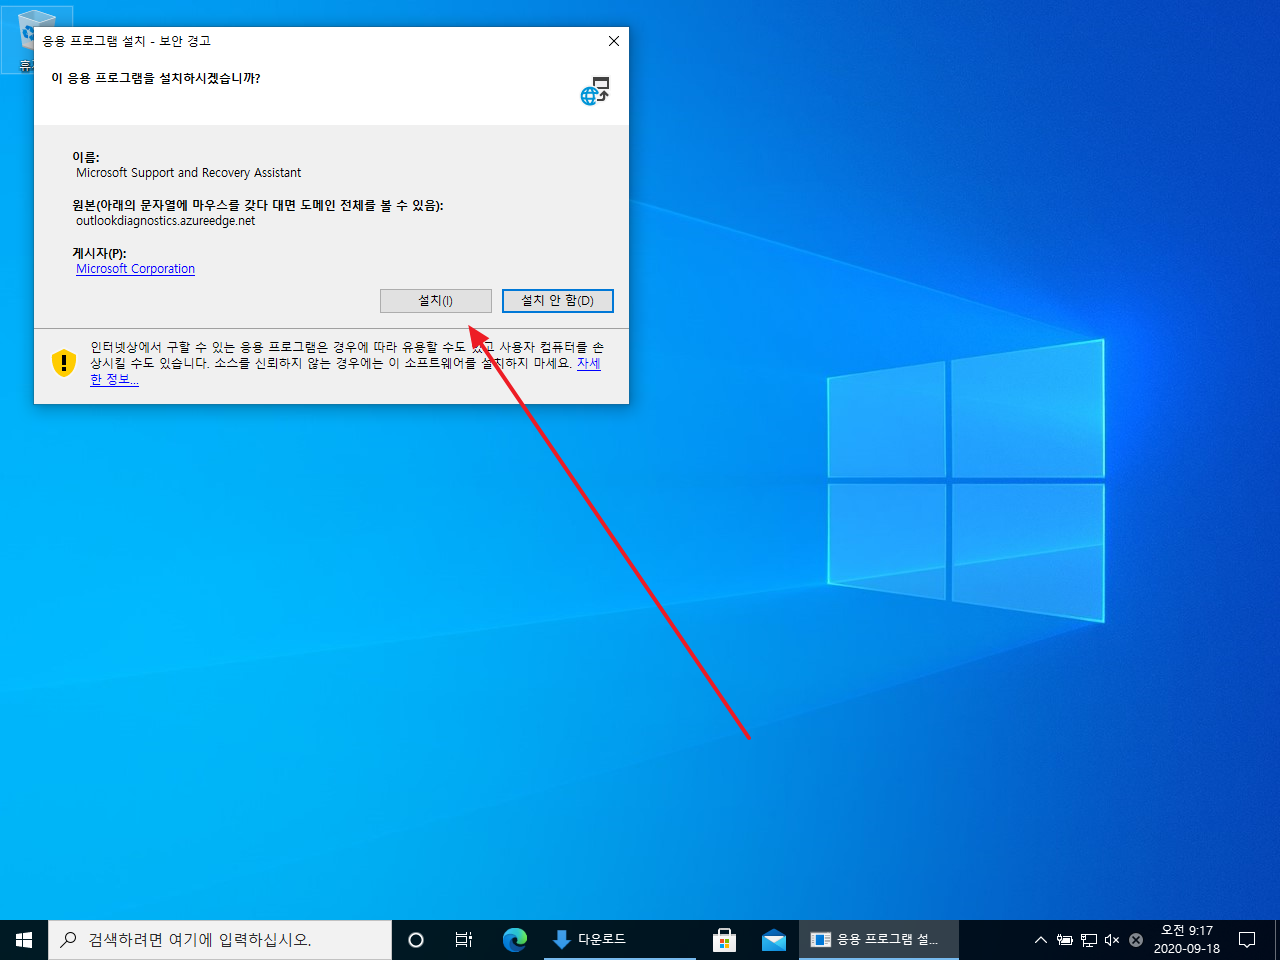Click the taskbar search input field
Viewport: 1280px width, 960px height.
(220, 940)
